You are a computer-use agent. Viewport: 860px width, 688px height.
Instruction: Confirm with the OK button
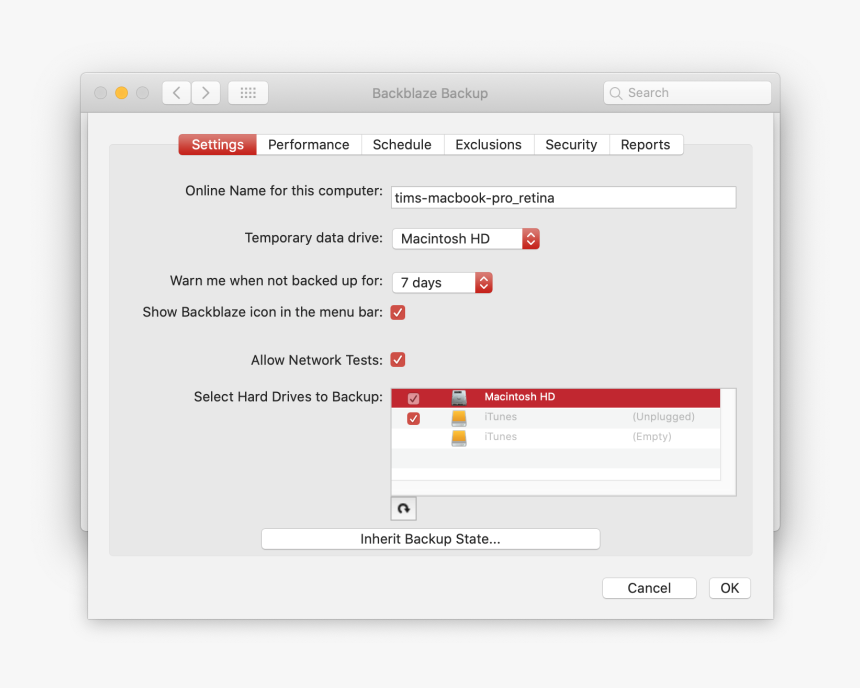click(x=729, y=588)
